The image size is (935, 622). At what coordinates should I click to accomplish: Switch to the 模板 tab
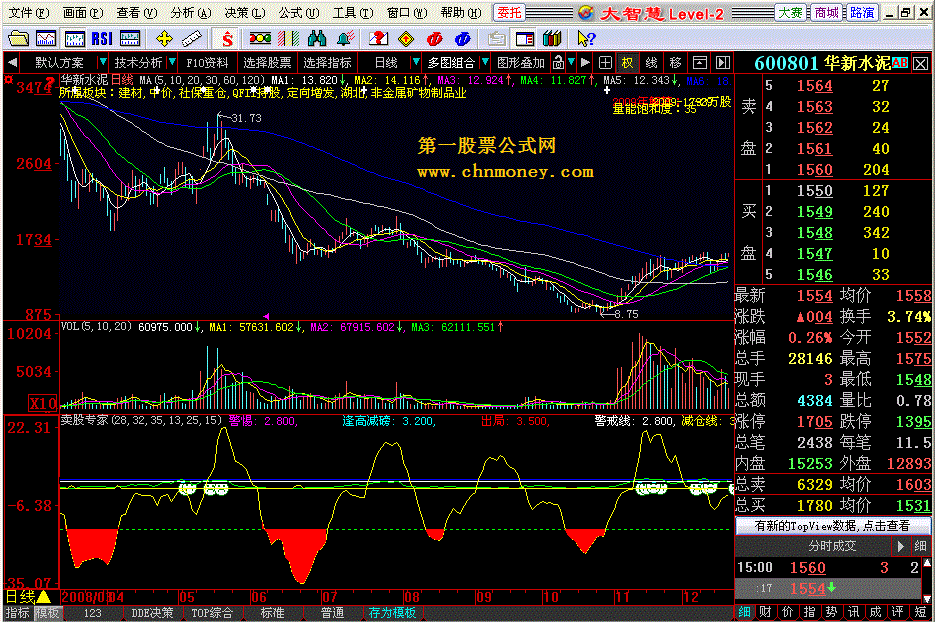tap(48, 613)
